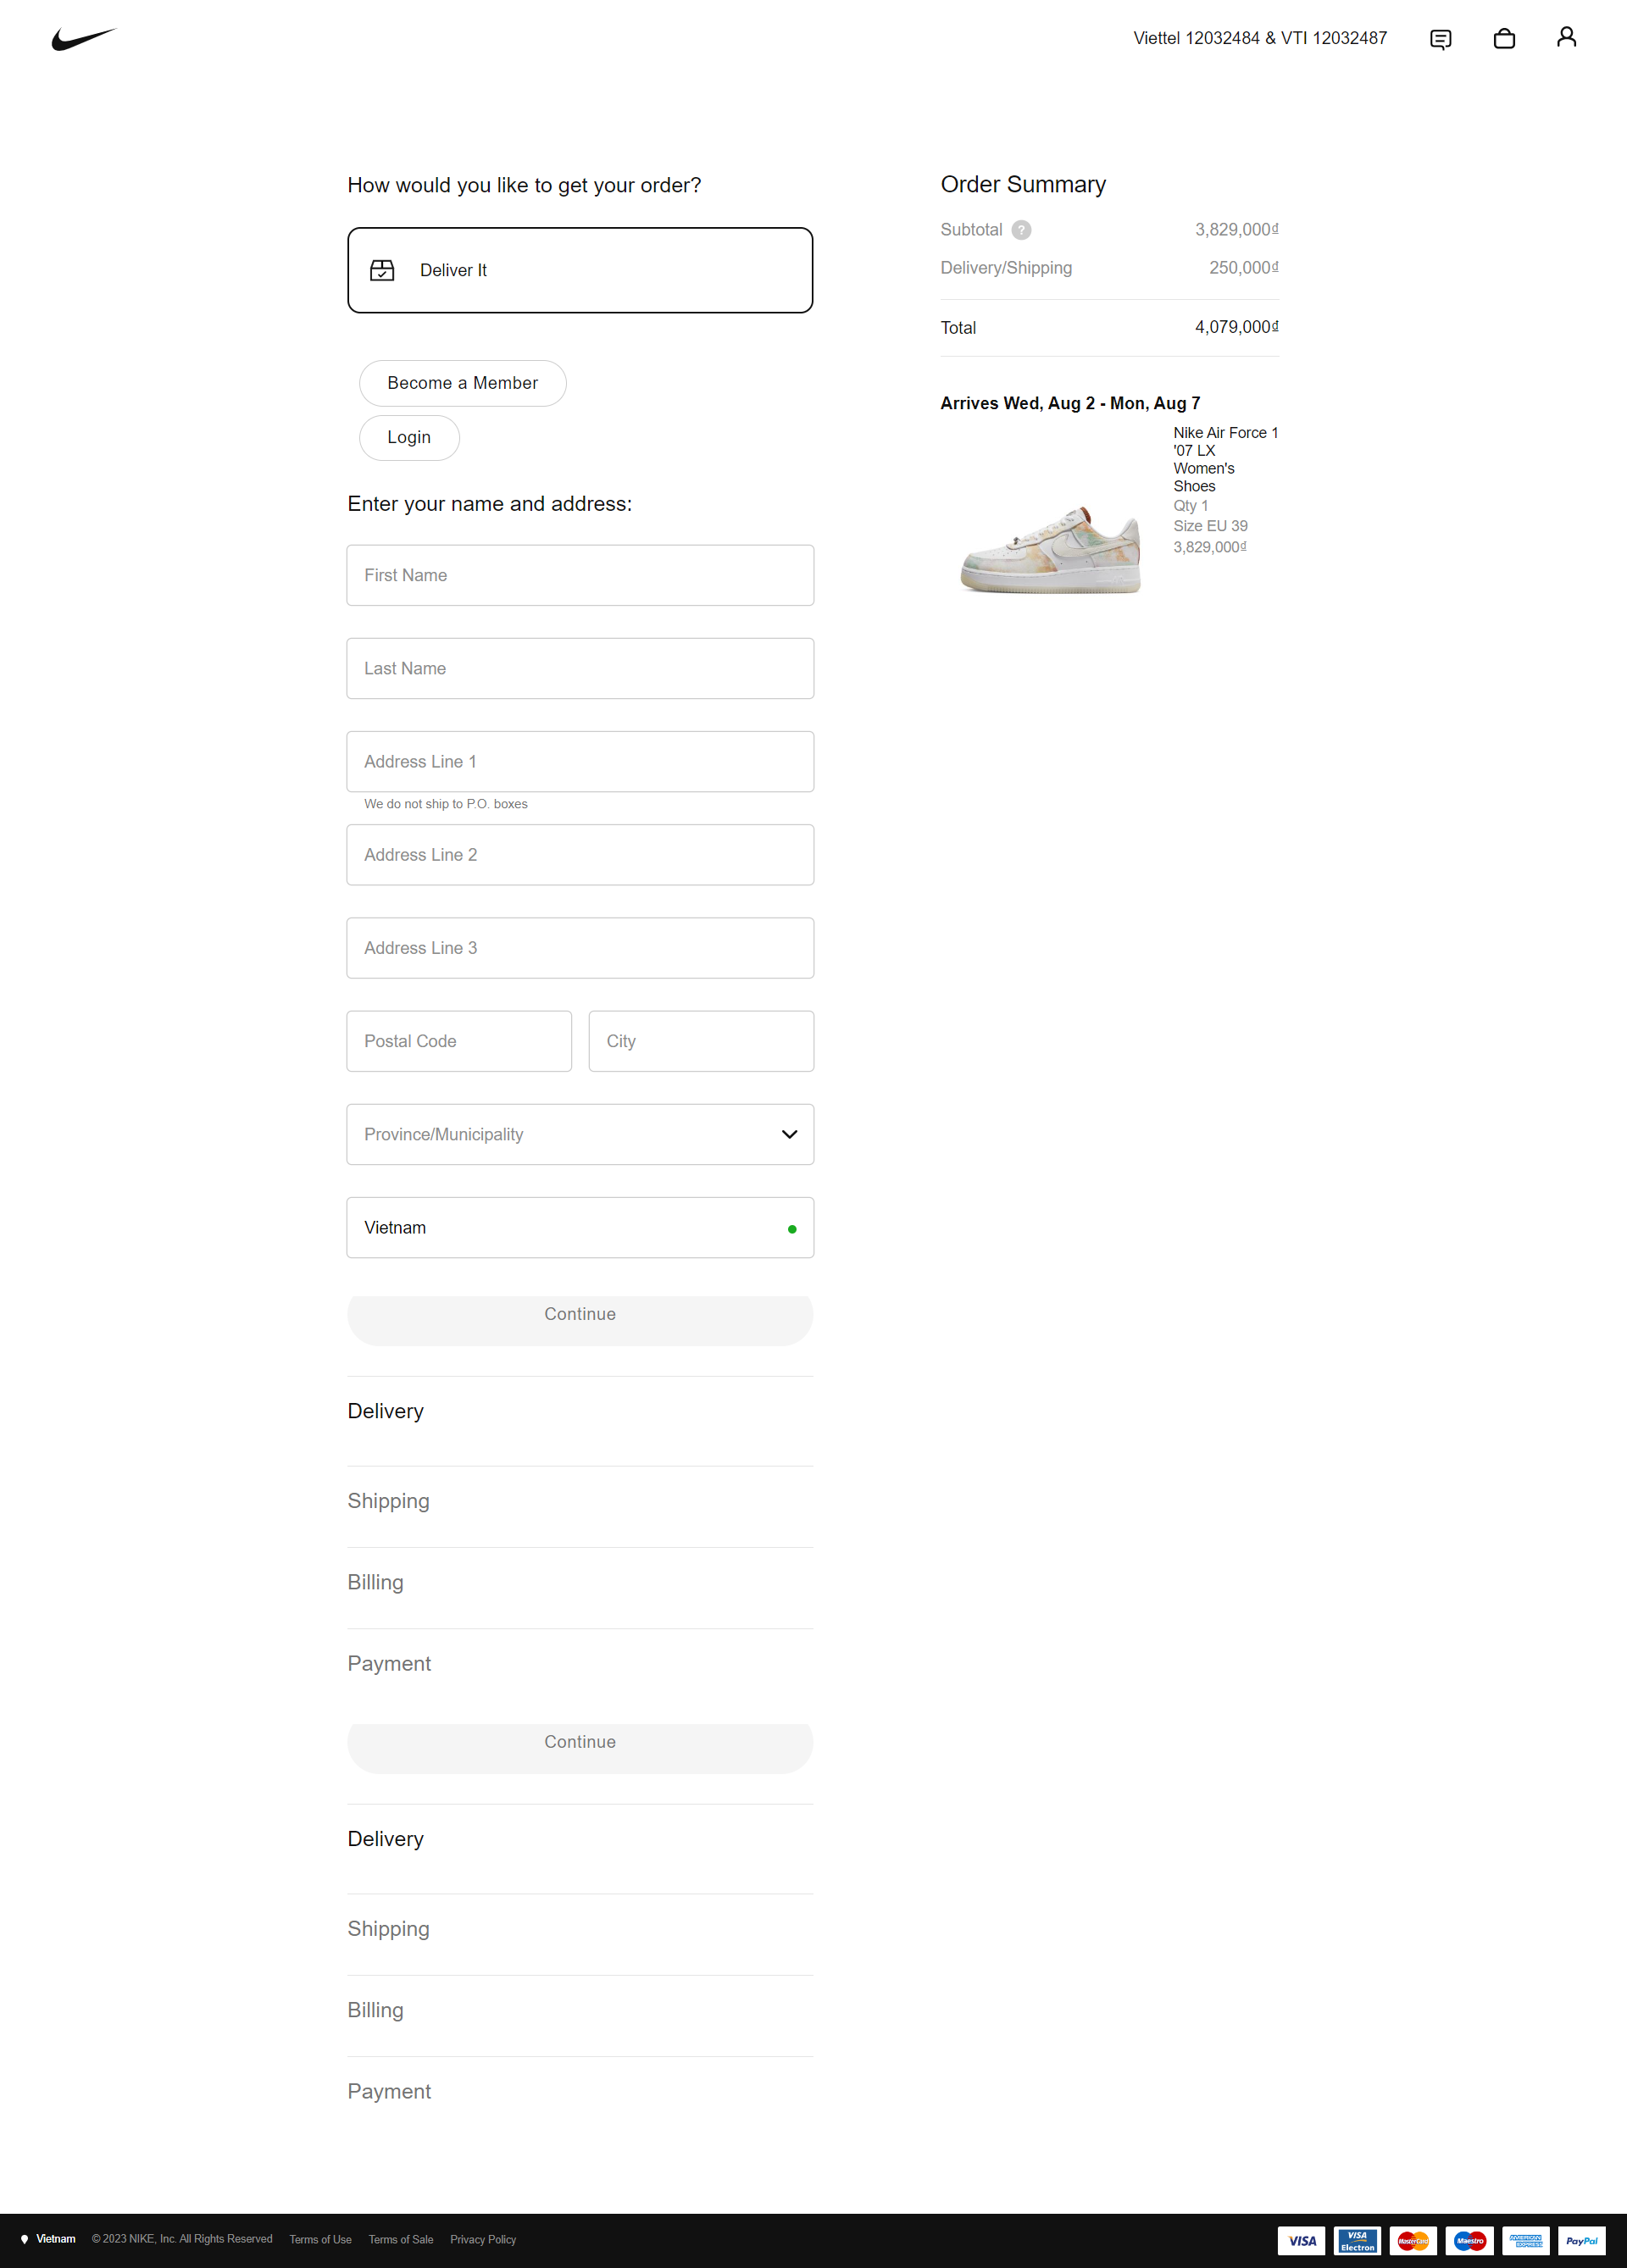Click the Login button
1627x2268 pixels.
coord(409,437)
